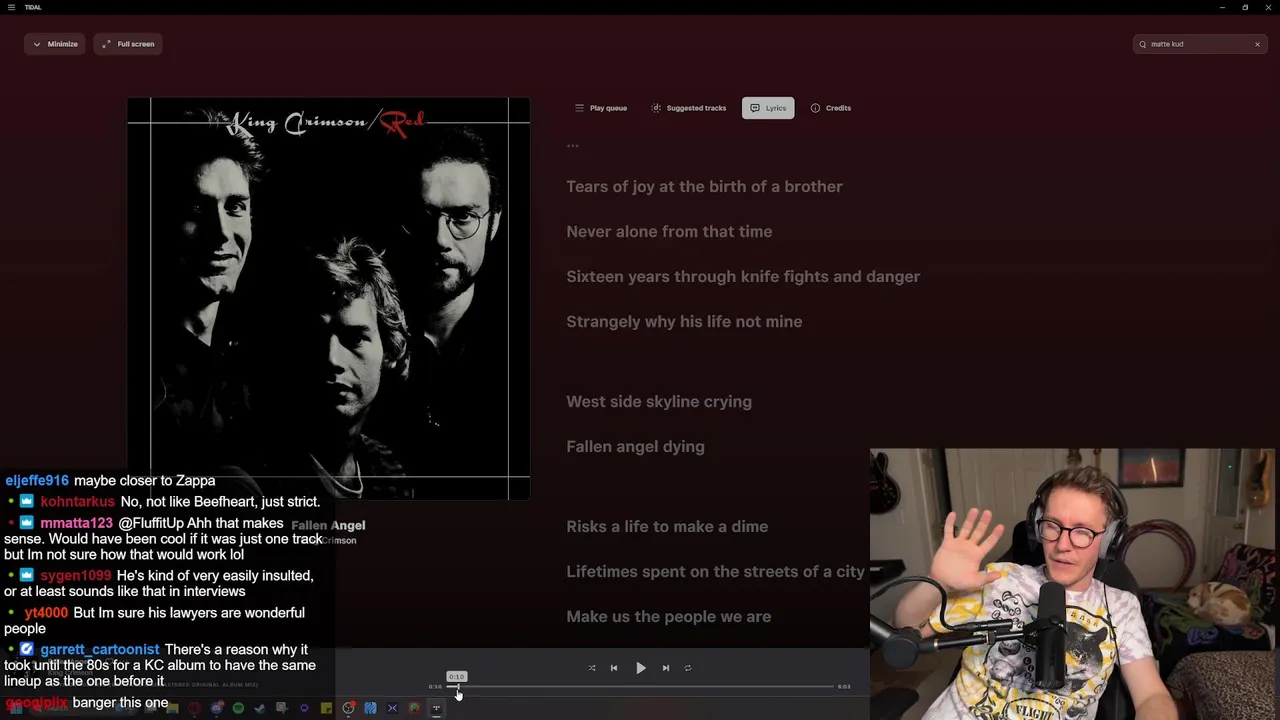
Task: Jump to lyric 'West side skyline crying'
Action: (x=659, y=401)
